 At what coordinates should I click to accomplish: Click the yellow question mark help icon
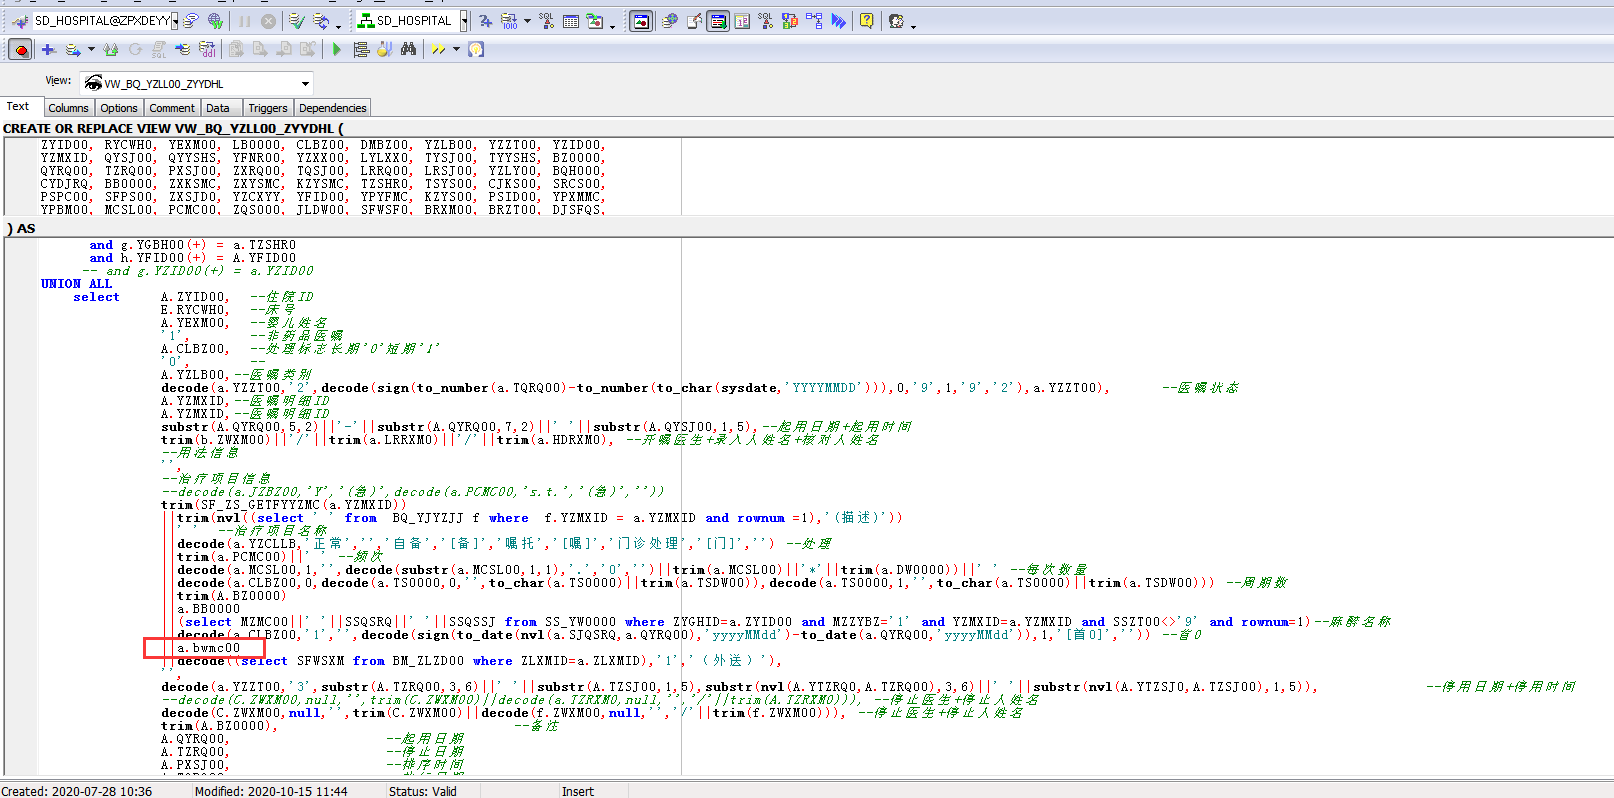point(866,20)
